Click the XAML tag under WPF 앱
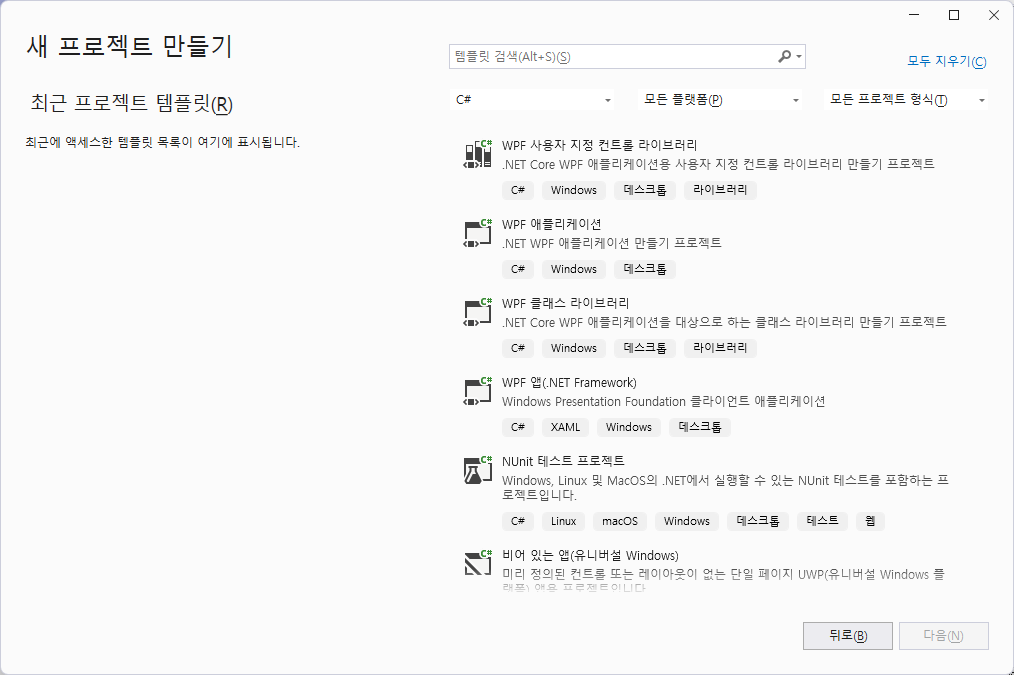 (565, 427)
